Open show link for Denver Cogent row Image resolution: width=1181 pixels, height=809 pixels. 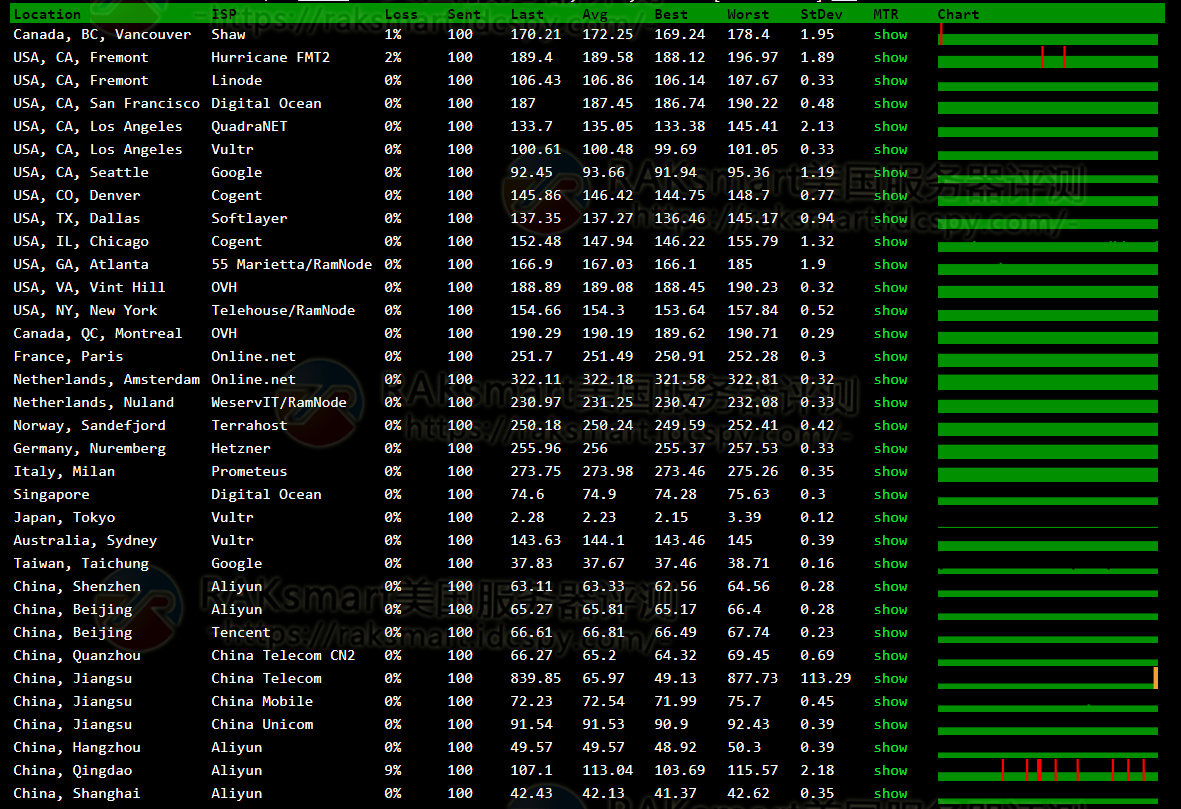pos(890,195)
